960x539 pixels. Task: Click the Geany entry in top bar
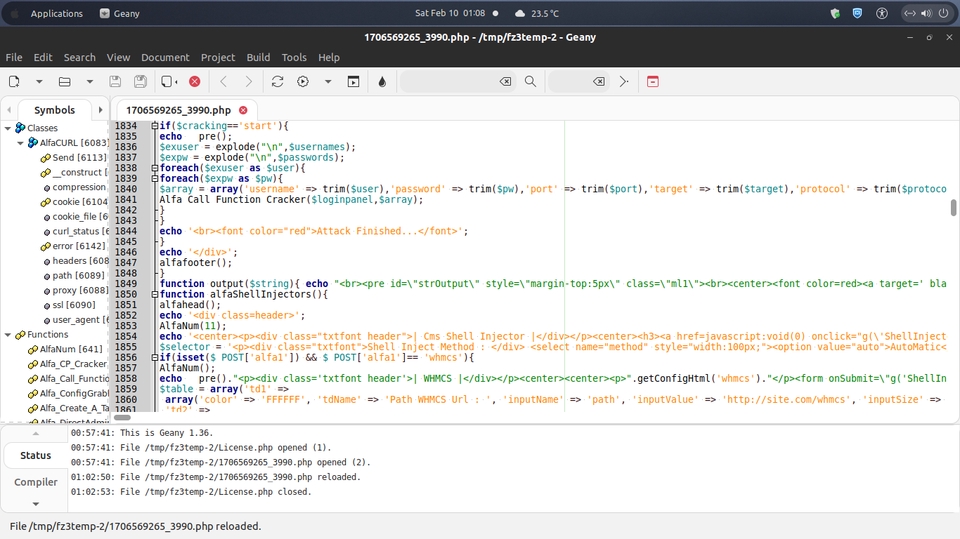[120, 13]
